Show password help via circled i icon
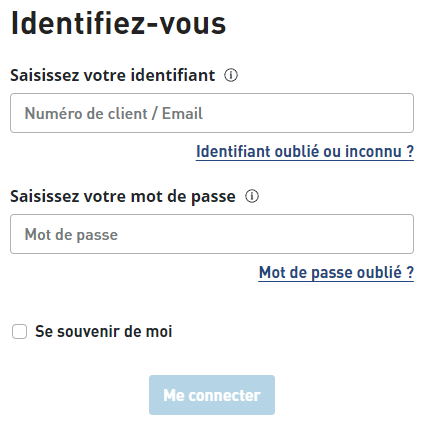 (252, 196)
